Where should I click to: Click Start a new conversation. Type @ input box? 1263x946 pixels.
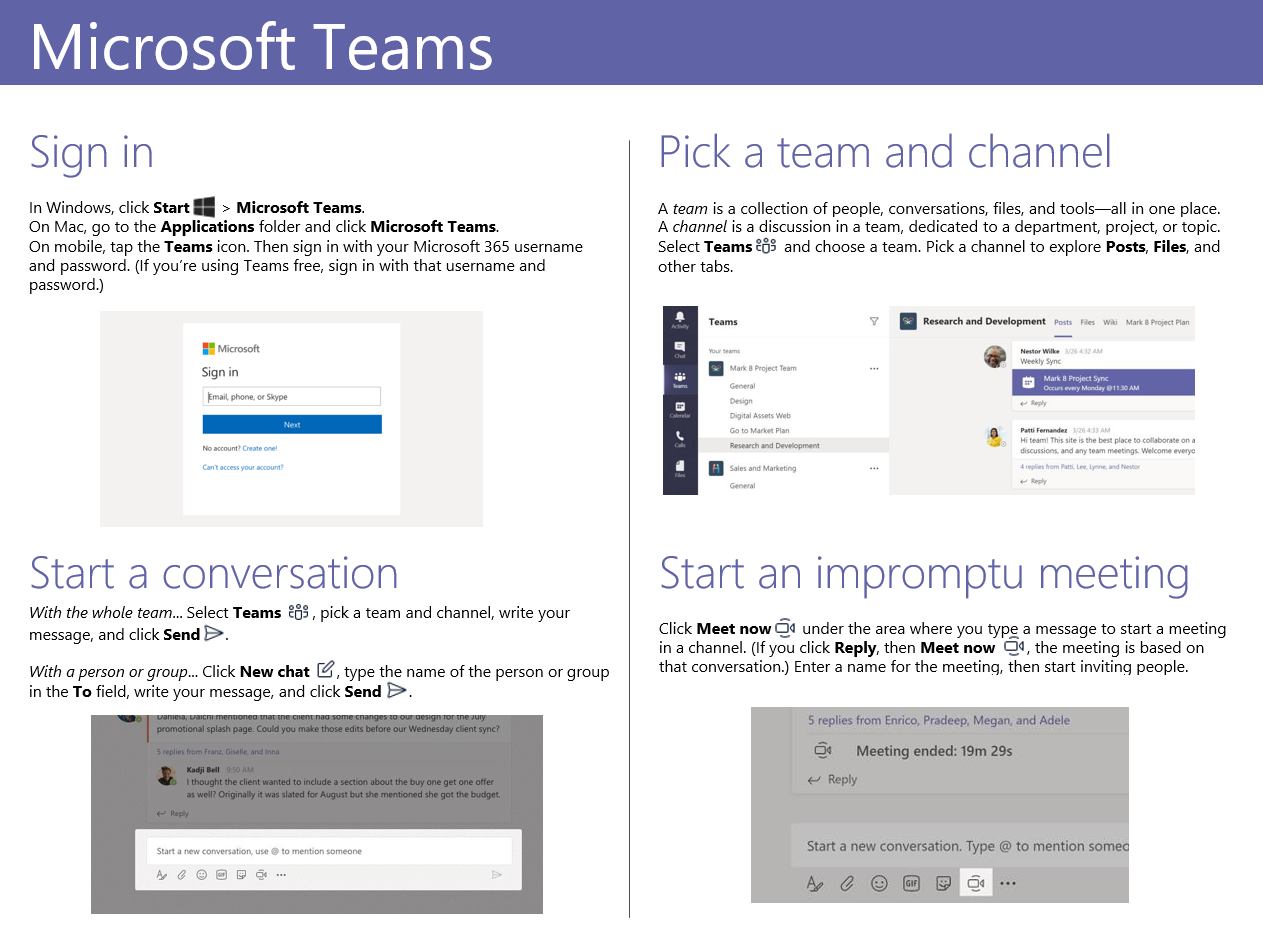(960, 846)
